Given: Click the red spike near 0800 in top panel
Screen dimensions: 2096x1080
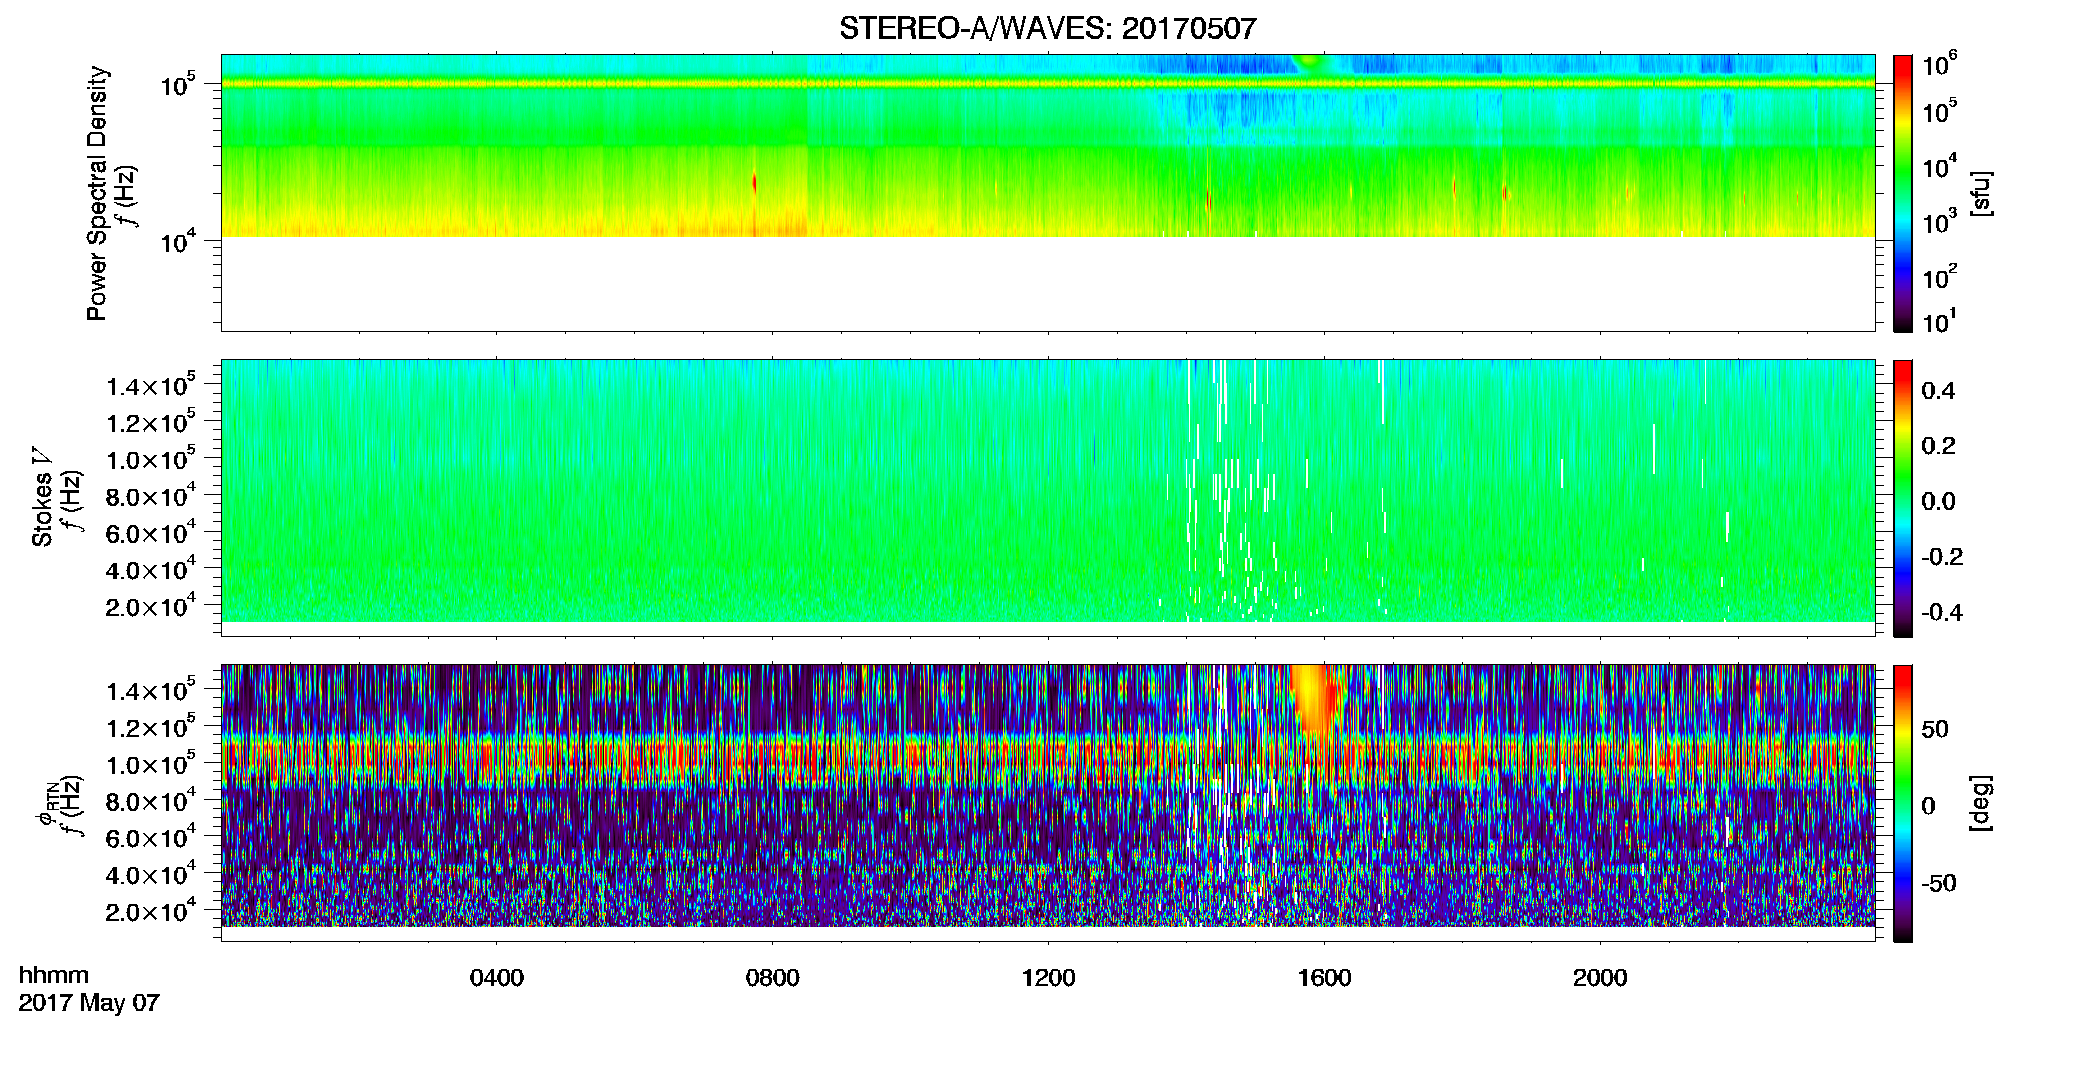Looking at the screenshot, I should click(x=754, y=184).
